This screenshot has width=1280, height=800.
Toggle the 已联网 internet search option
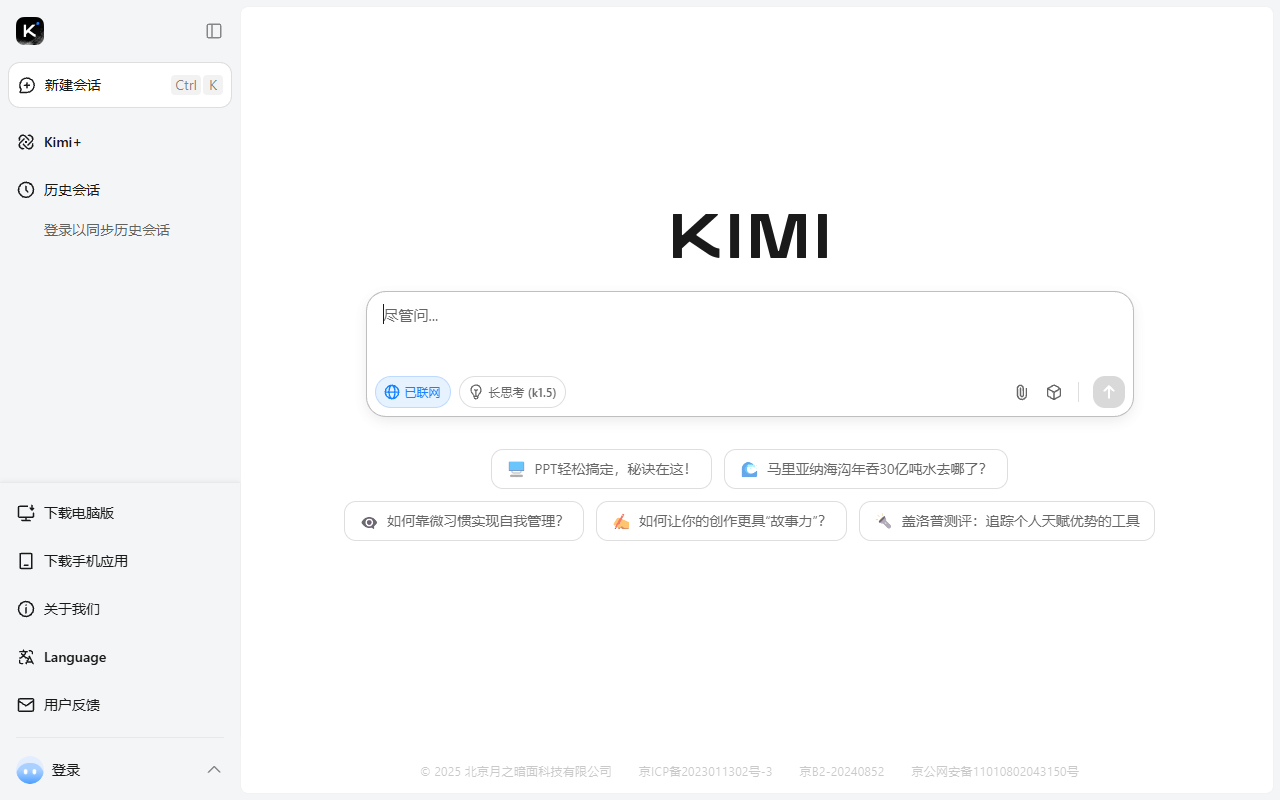[413, 392]
